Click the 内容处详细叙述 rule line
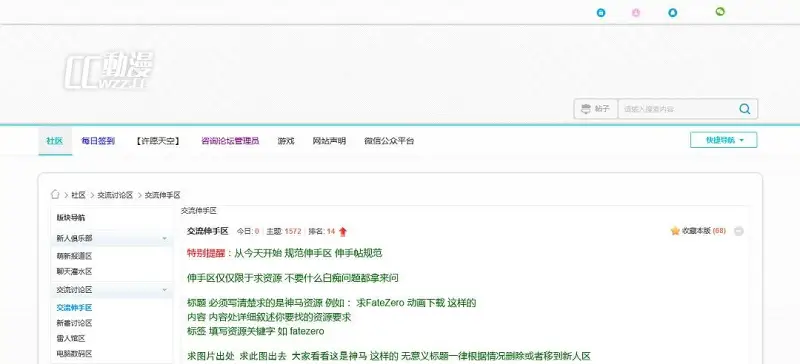800x364 pixels. pyautogui.click(x=269, y=317)
